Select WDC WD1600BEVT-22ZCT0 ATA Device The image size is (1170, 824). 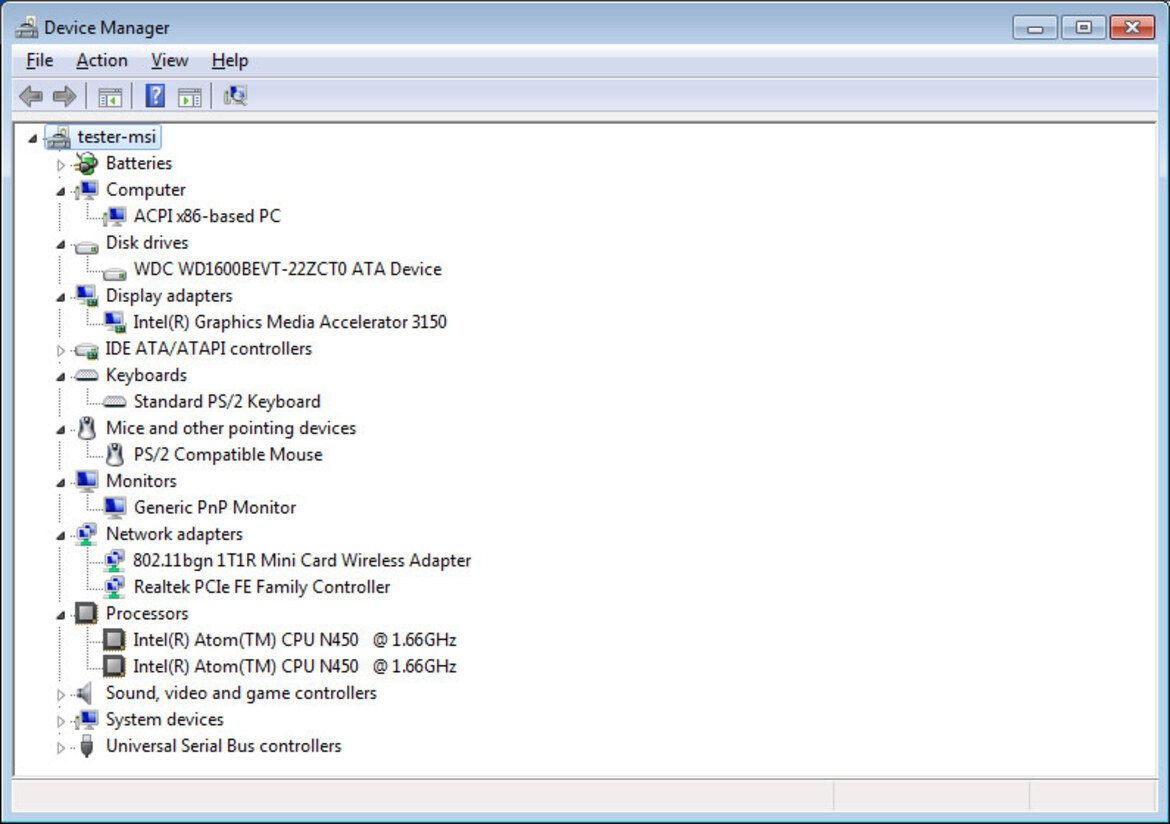point(287,269)
